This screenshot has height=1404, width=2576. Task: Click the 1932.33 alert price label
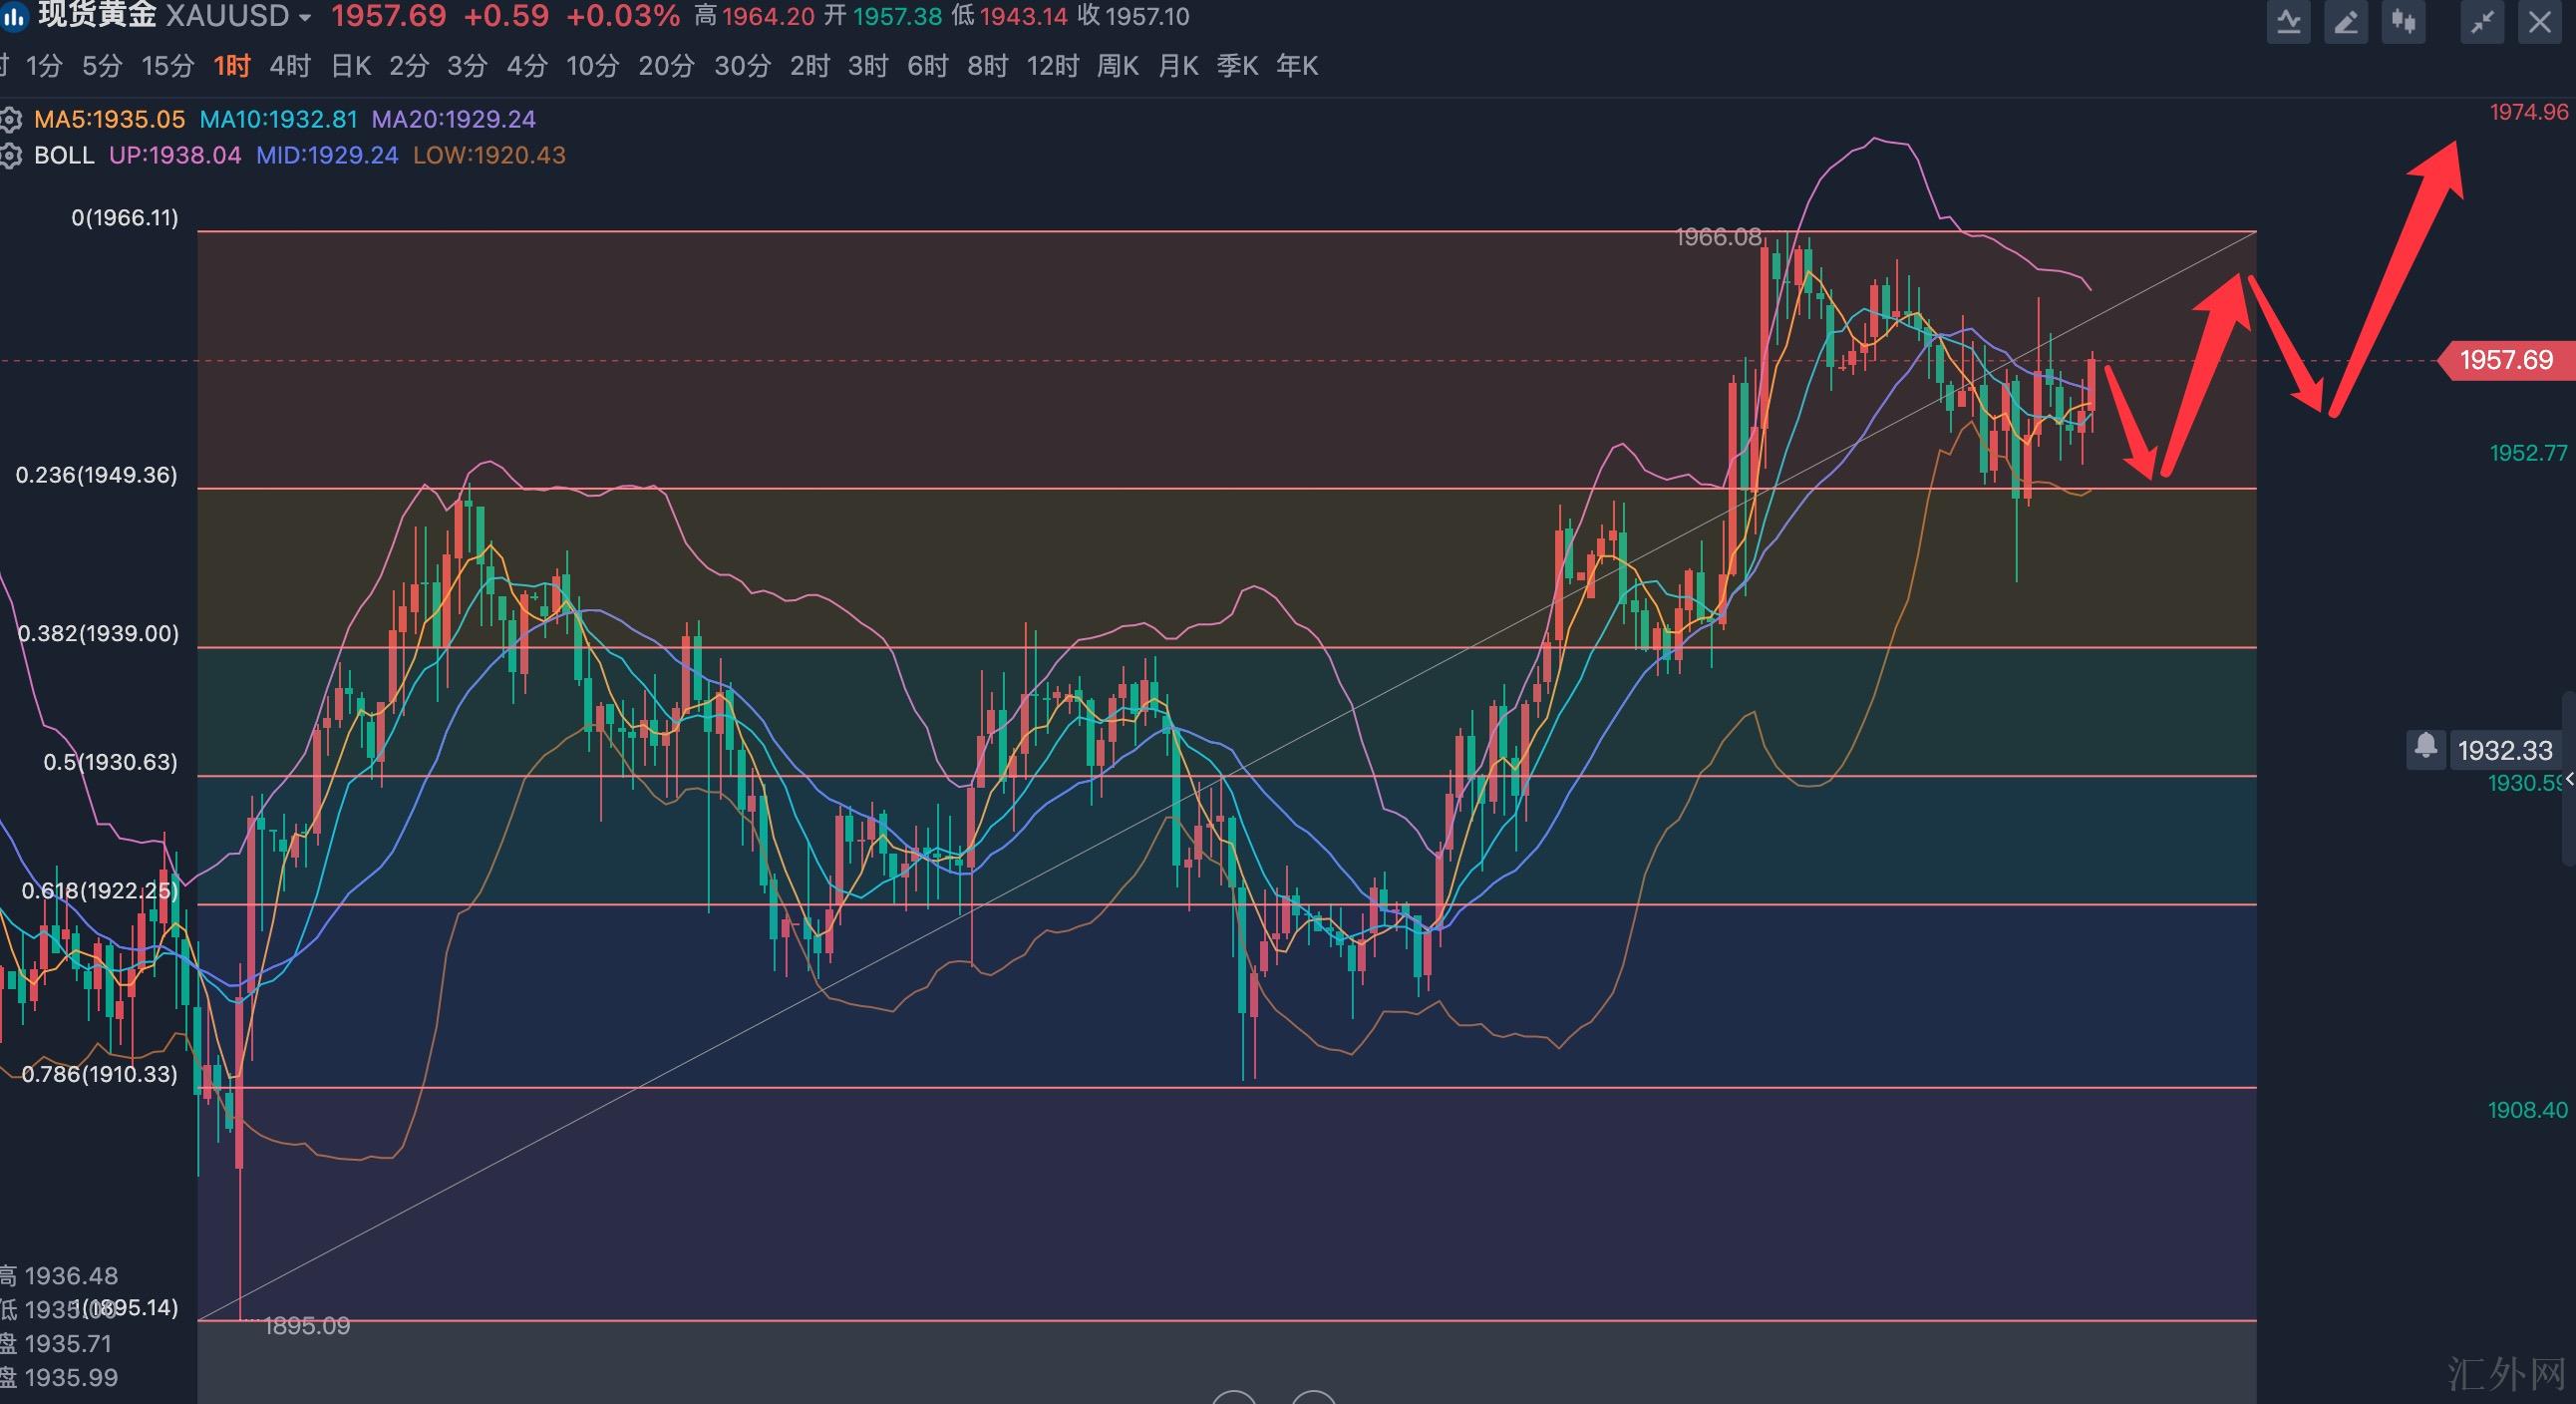click(x=2504, y=750)
